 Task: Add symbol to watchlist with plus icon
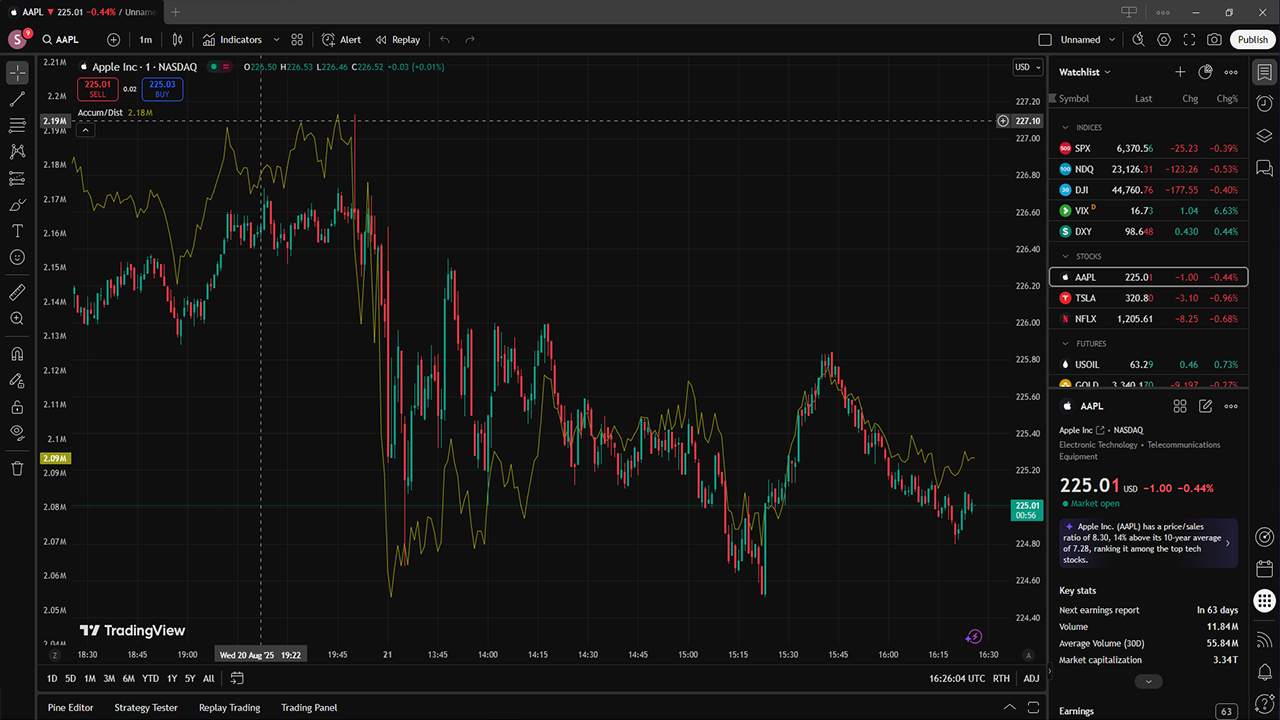pyautogui.click(x=1180, y=72)
